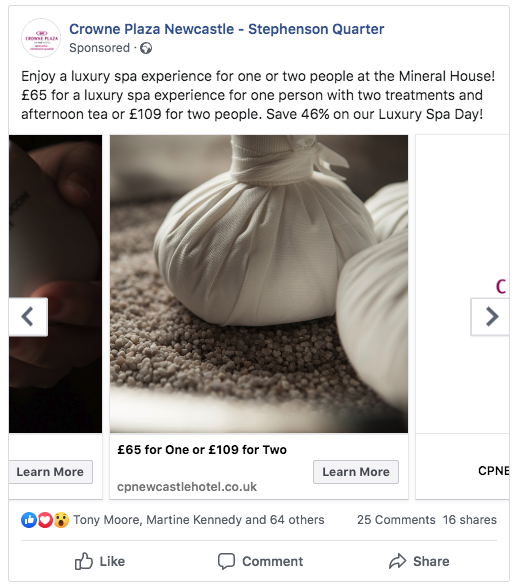Click the thumbs-up icon beside Like
The image size is (515, 587).
(x=83, y=561)
